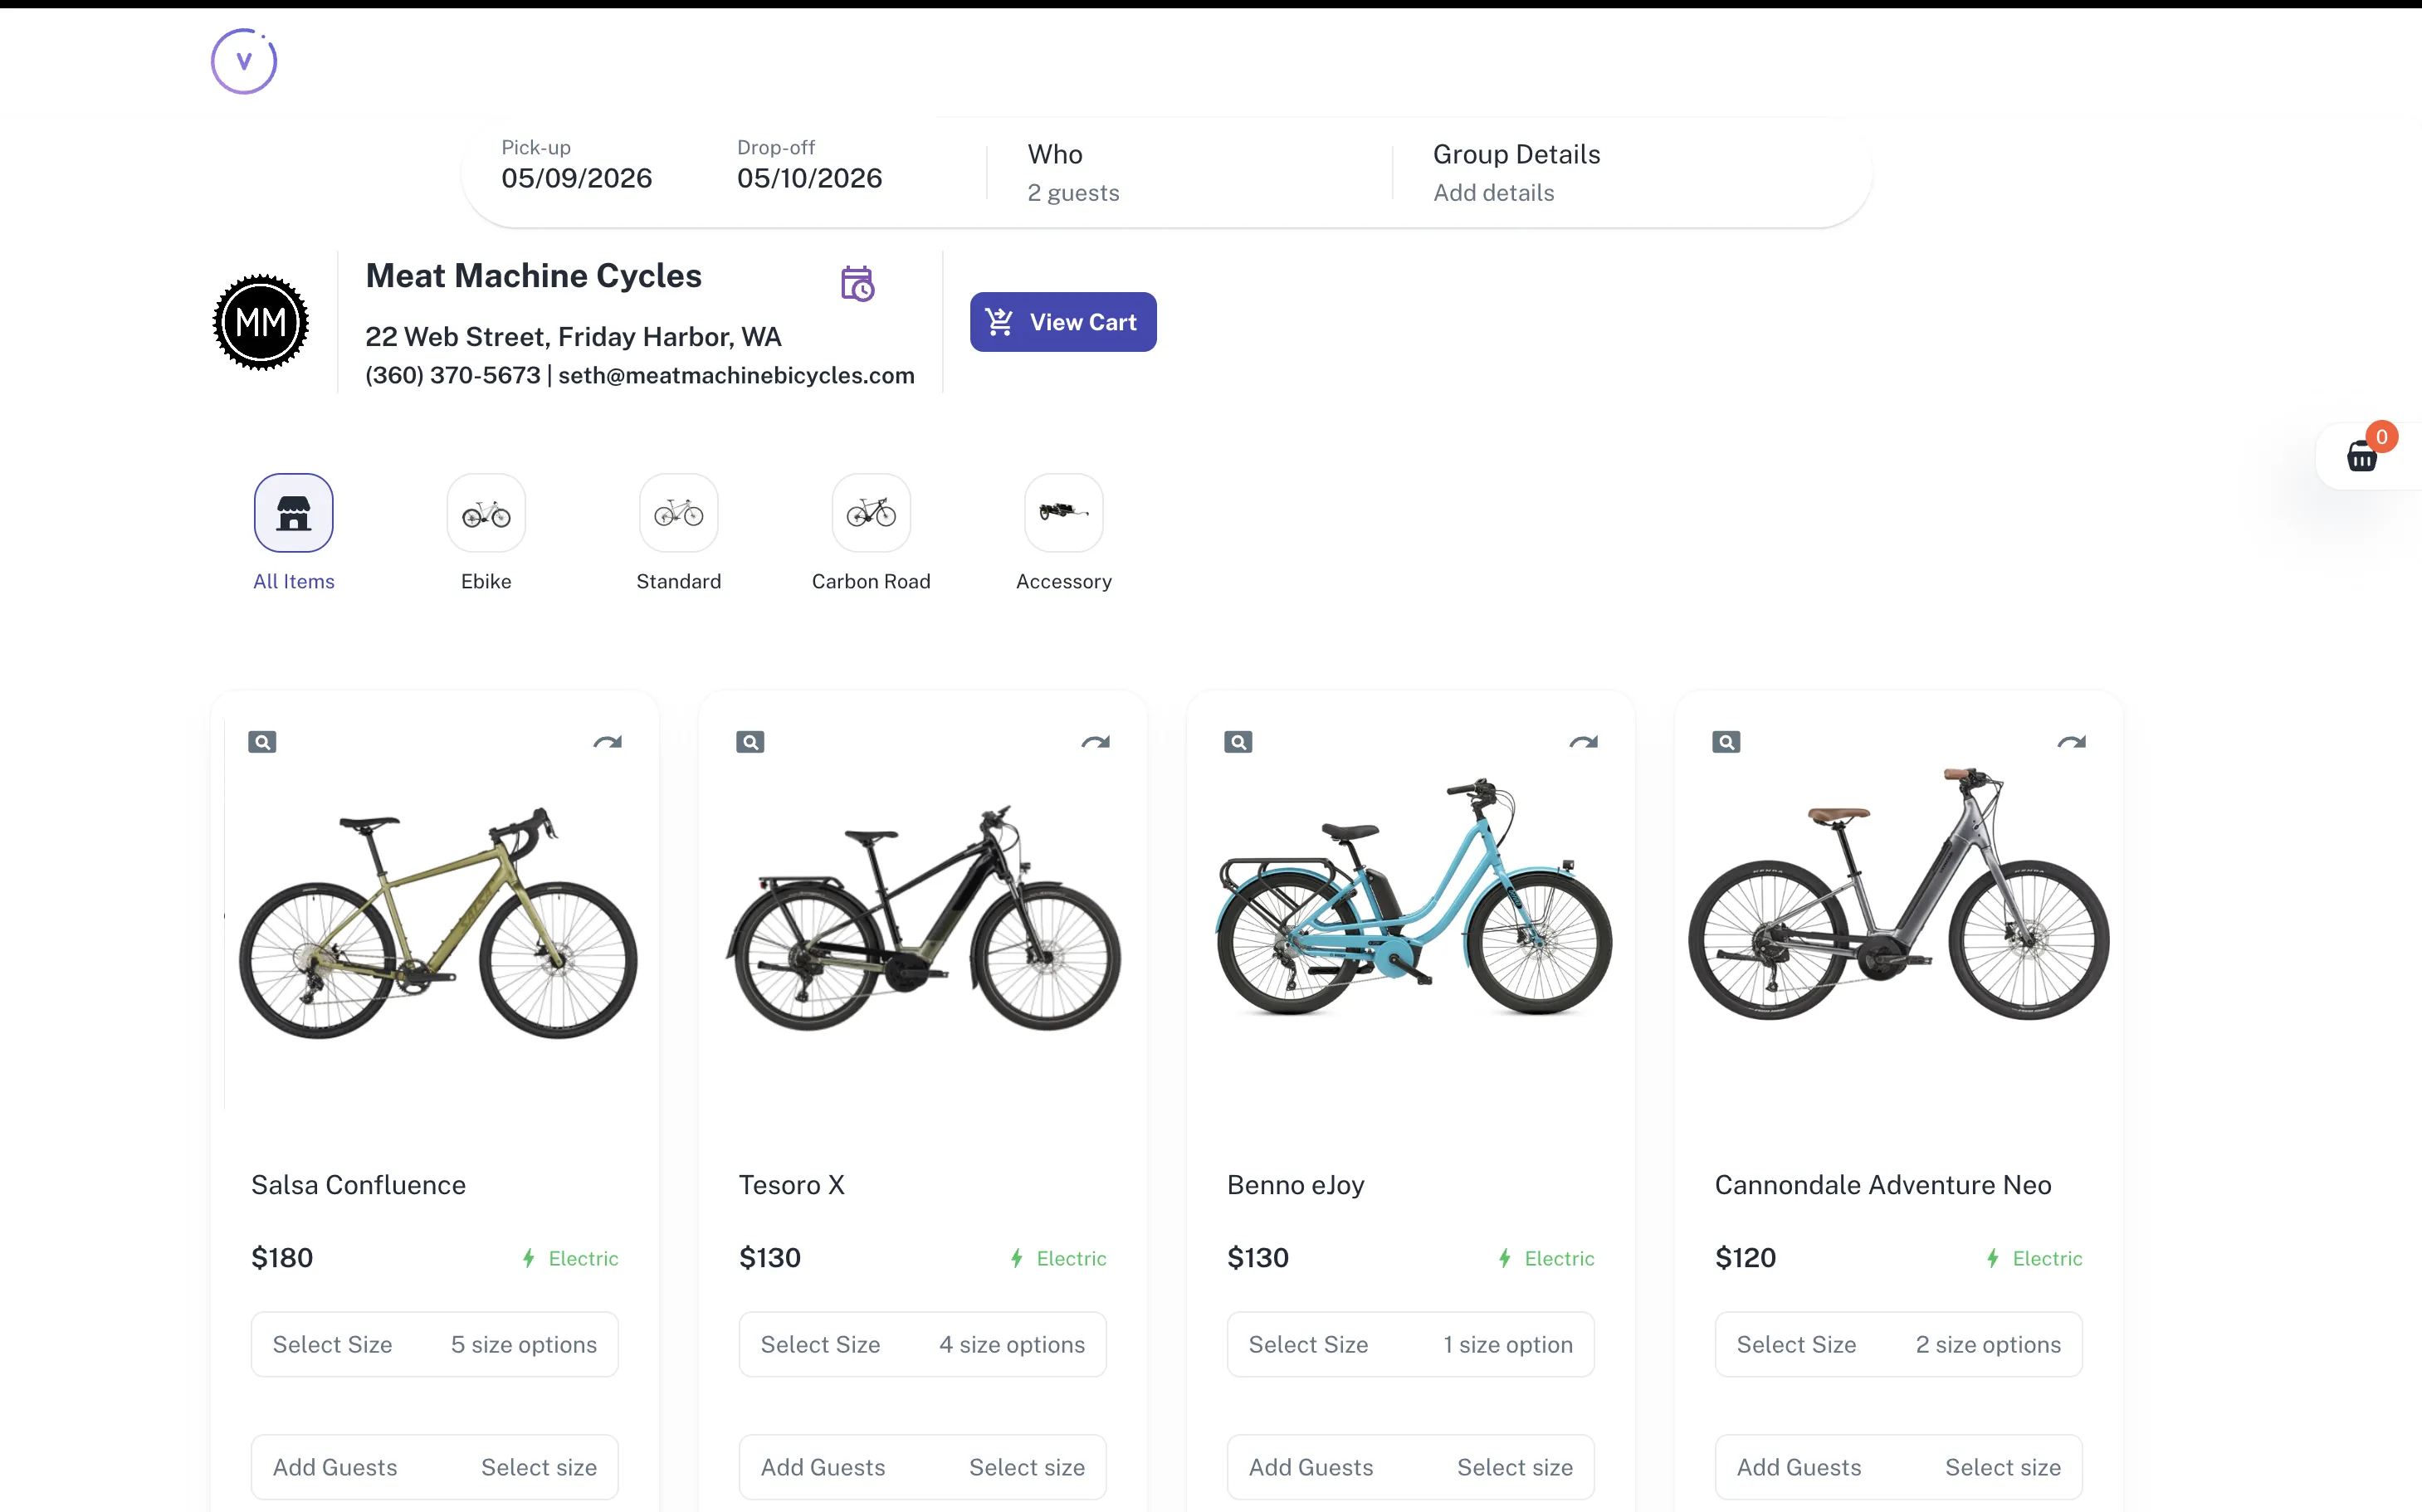Select the Ebike category icon
2422x1512 pixels.
point(486,513)
